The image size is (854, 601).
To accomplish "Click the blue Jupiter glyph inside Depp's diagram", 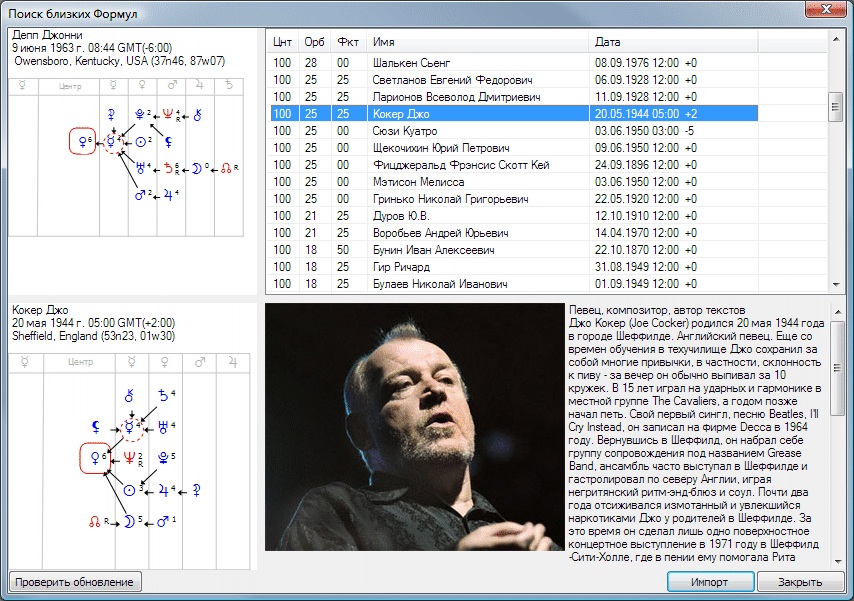I will click(x=168, y=195).
